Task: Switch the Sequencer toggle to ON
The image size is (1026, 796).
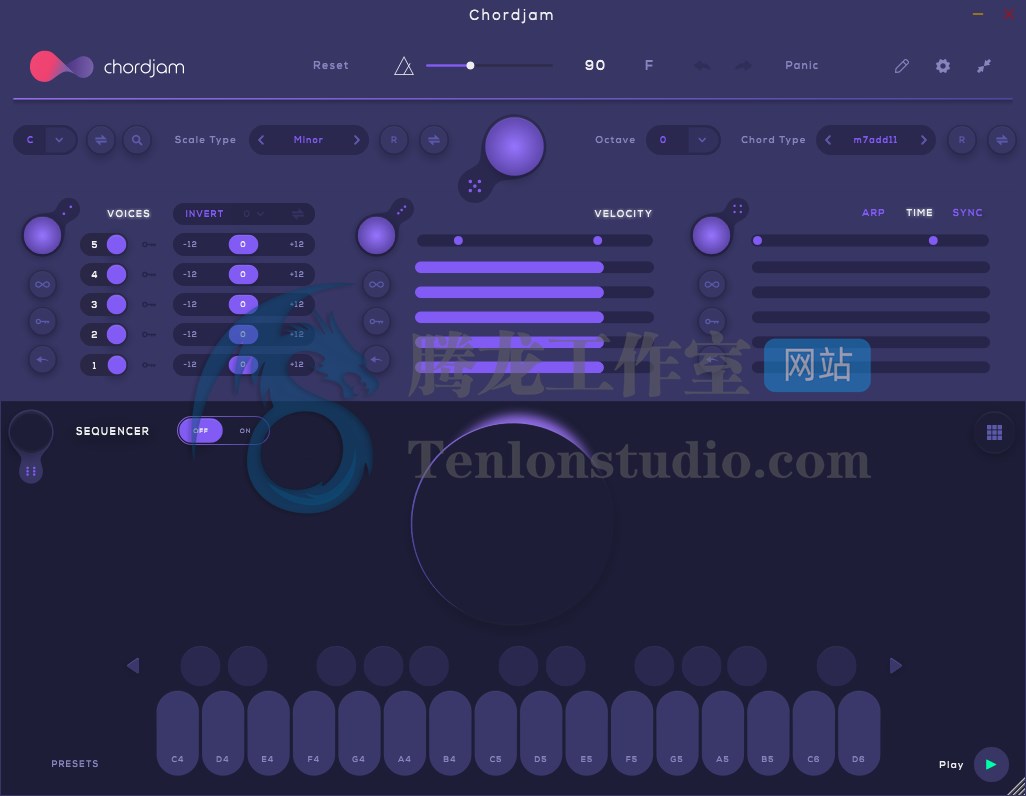Action: [x=245, y=431]
